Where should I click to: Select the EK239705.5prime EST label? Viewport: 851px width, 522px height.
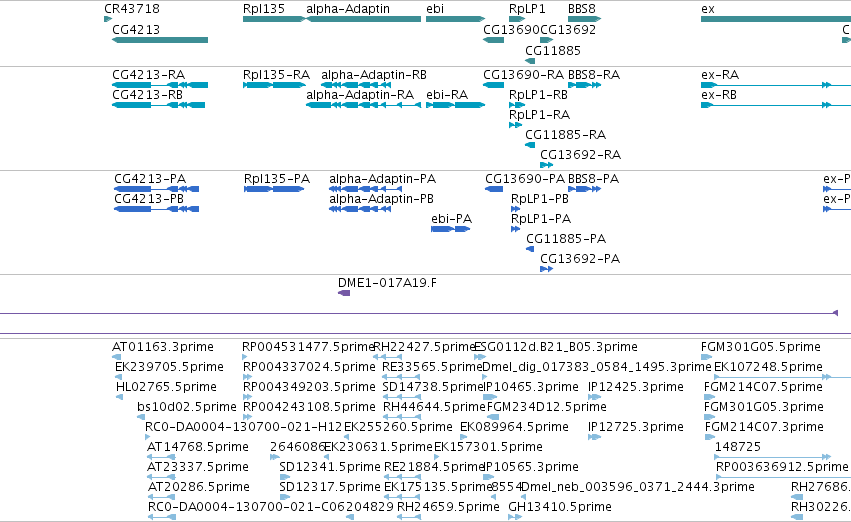(x=169, y=367)
